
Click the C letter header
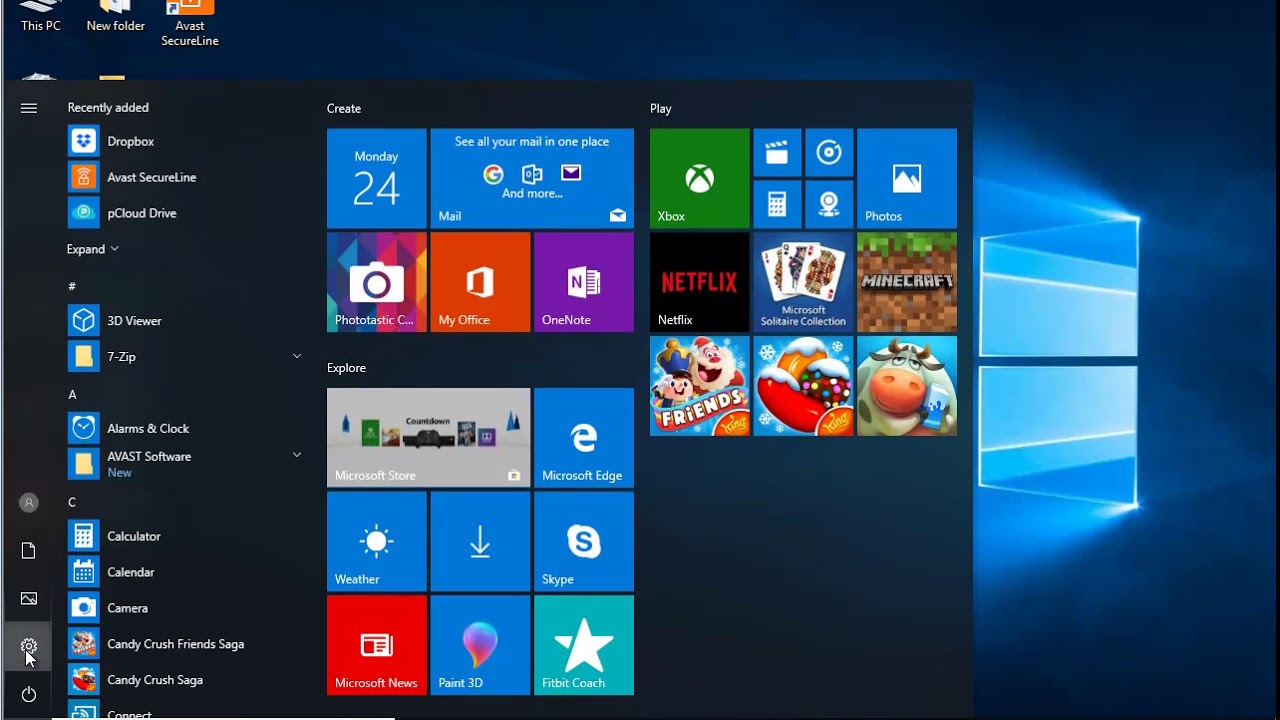[x=72, y=502]
